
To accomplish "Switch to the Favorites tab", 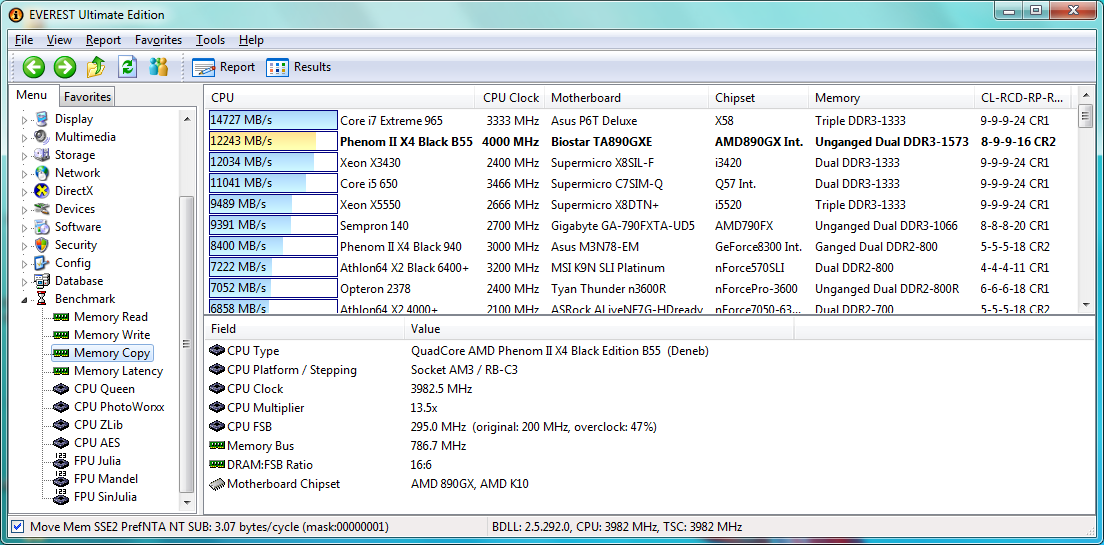I will [87, 96].
